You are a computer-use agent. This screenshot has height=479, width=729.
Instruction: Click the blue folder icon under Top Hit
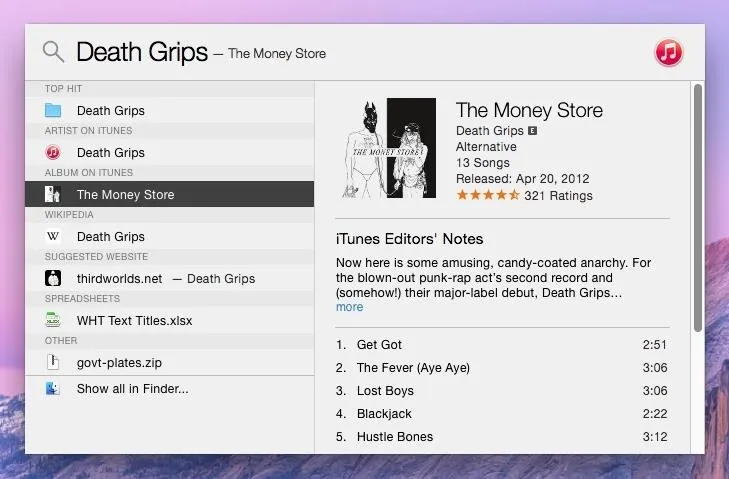tap(53, 111)
